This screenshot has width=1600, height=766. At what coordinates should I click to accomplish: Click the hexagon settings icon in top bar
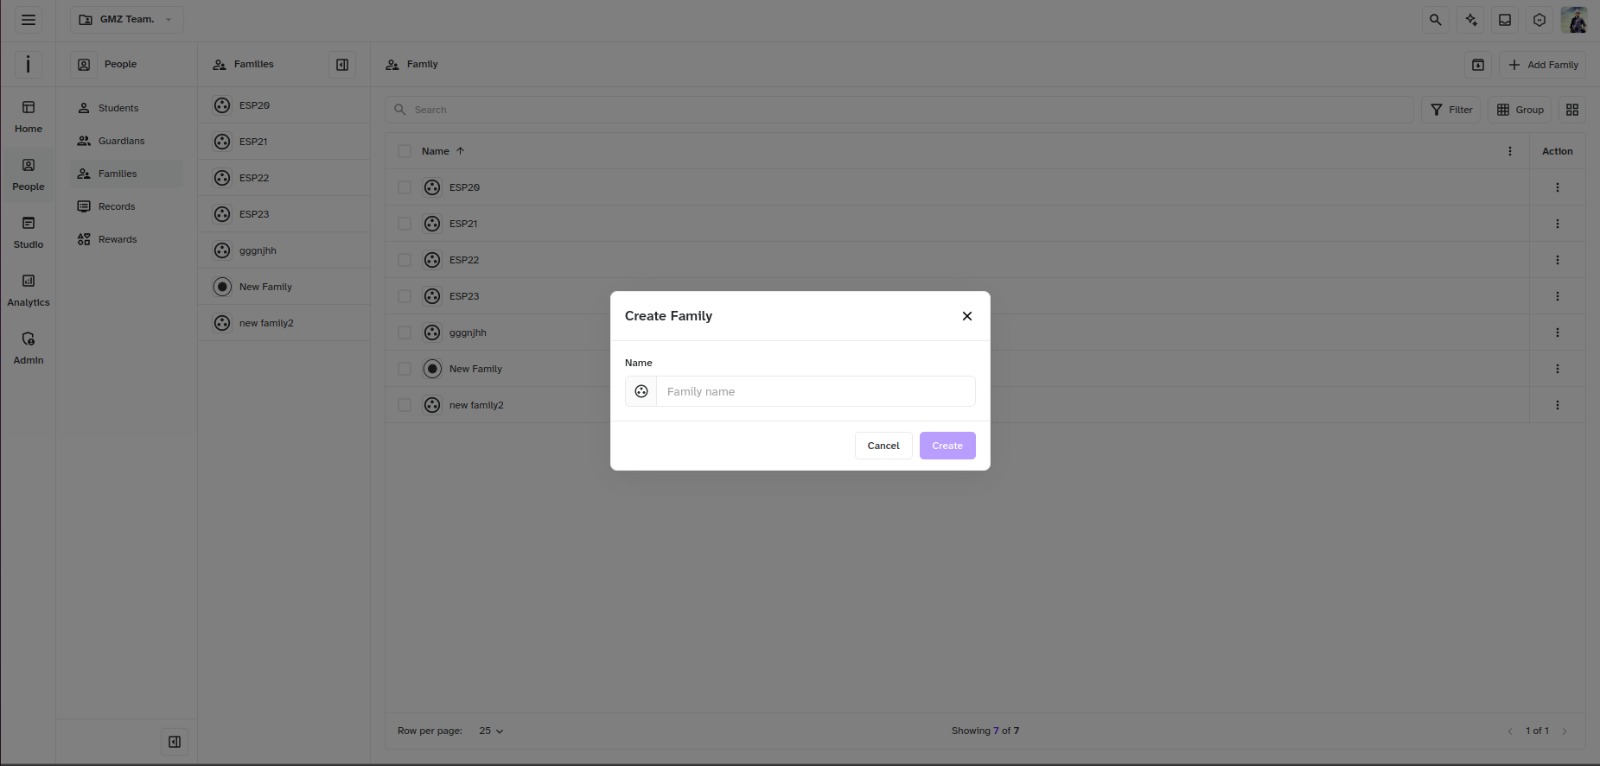pyautogui.click(x=1539, y=20)
